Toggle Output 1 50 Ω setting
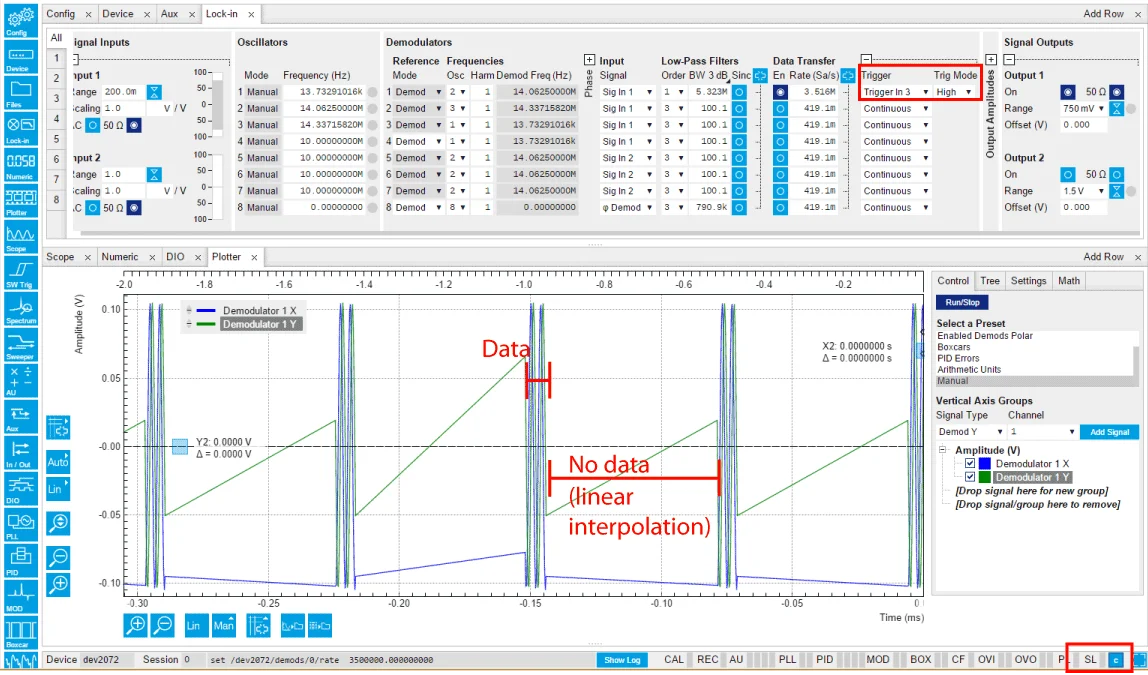 [1117, 92]
